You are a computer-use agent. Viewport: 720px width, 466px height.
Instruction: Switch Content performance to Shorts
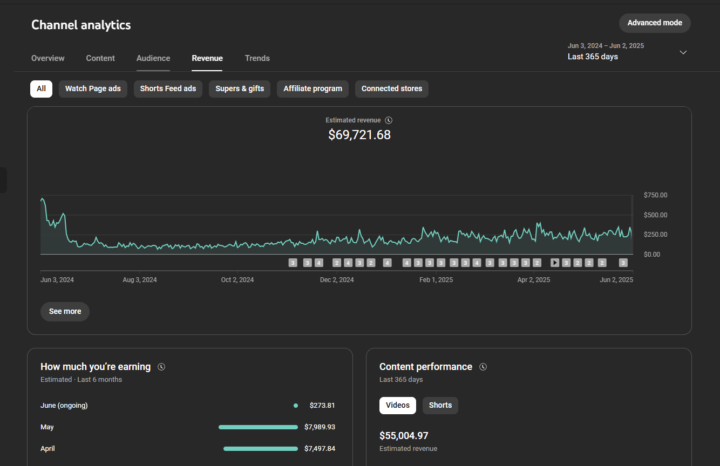click(x=440, y=405)
